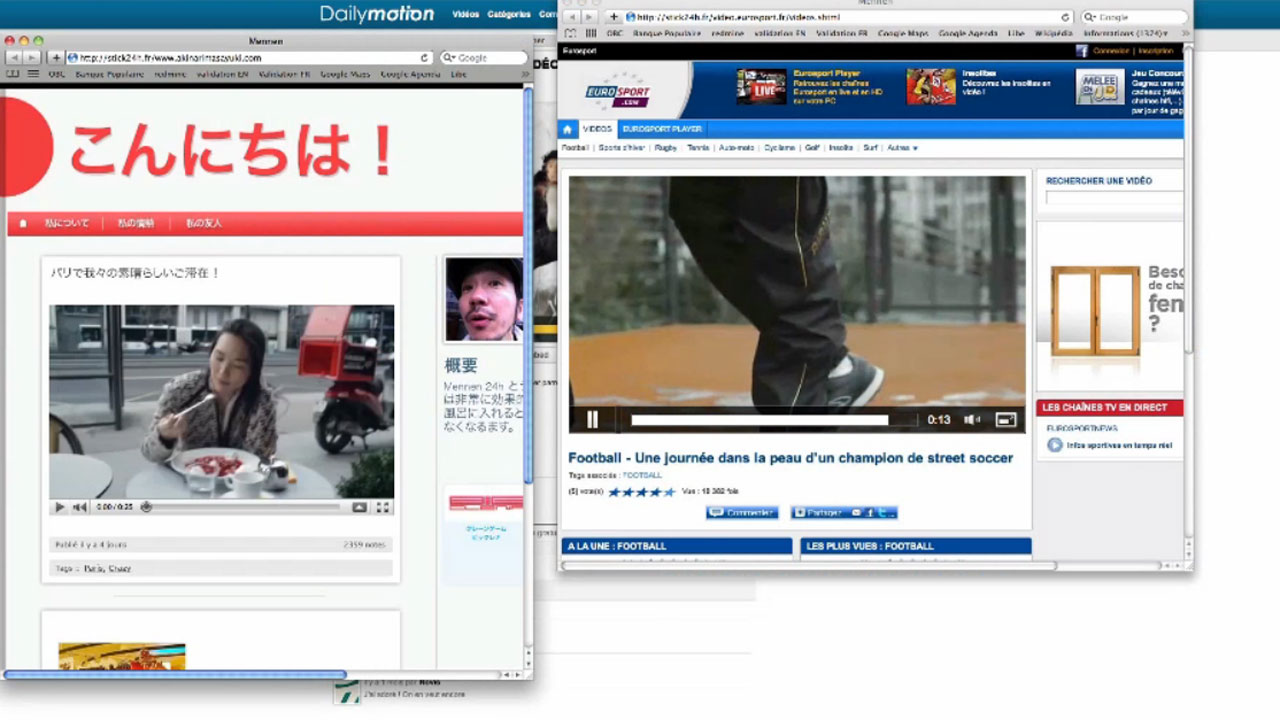Reload the Eurosport page
This screenshot has width=1280, height=720.
click(x=1066, y=17)
